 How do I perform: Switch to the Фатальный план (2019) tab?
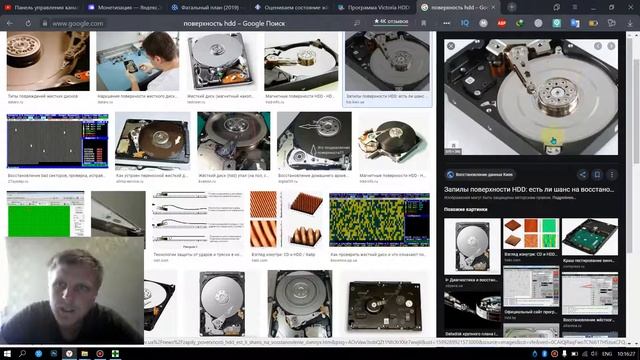[x=206, y=7]
